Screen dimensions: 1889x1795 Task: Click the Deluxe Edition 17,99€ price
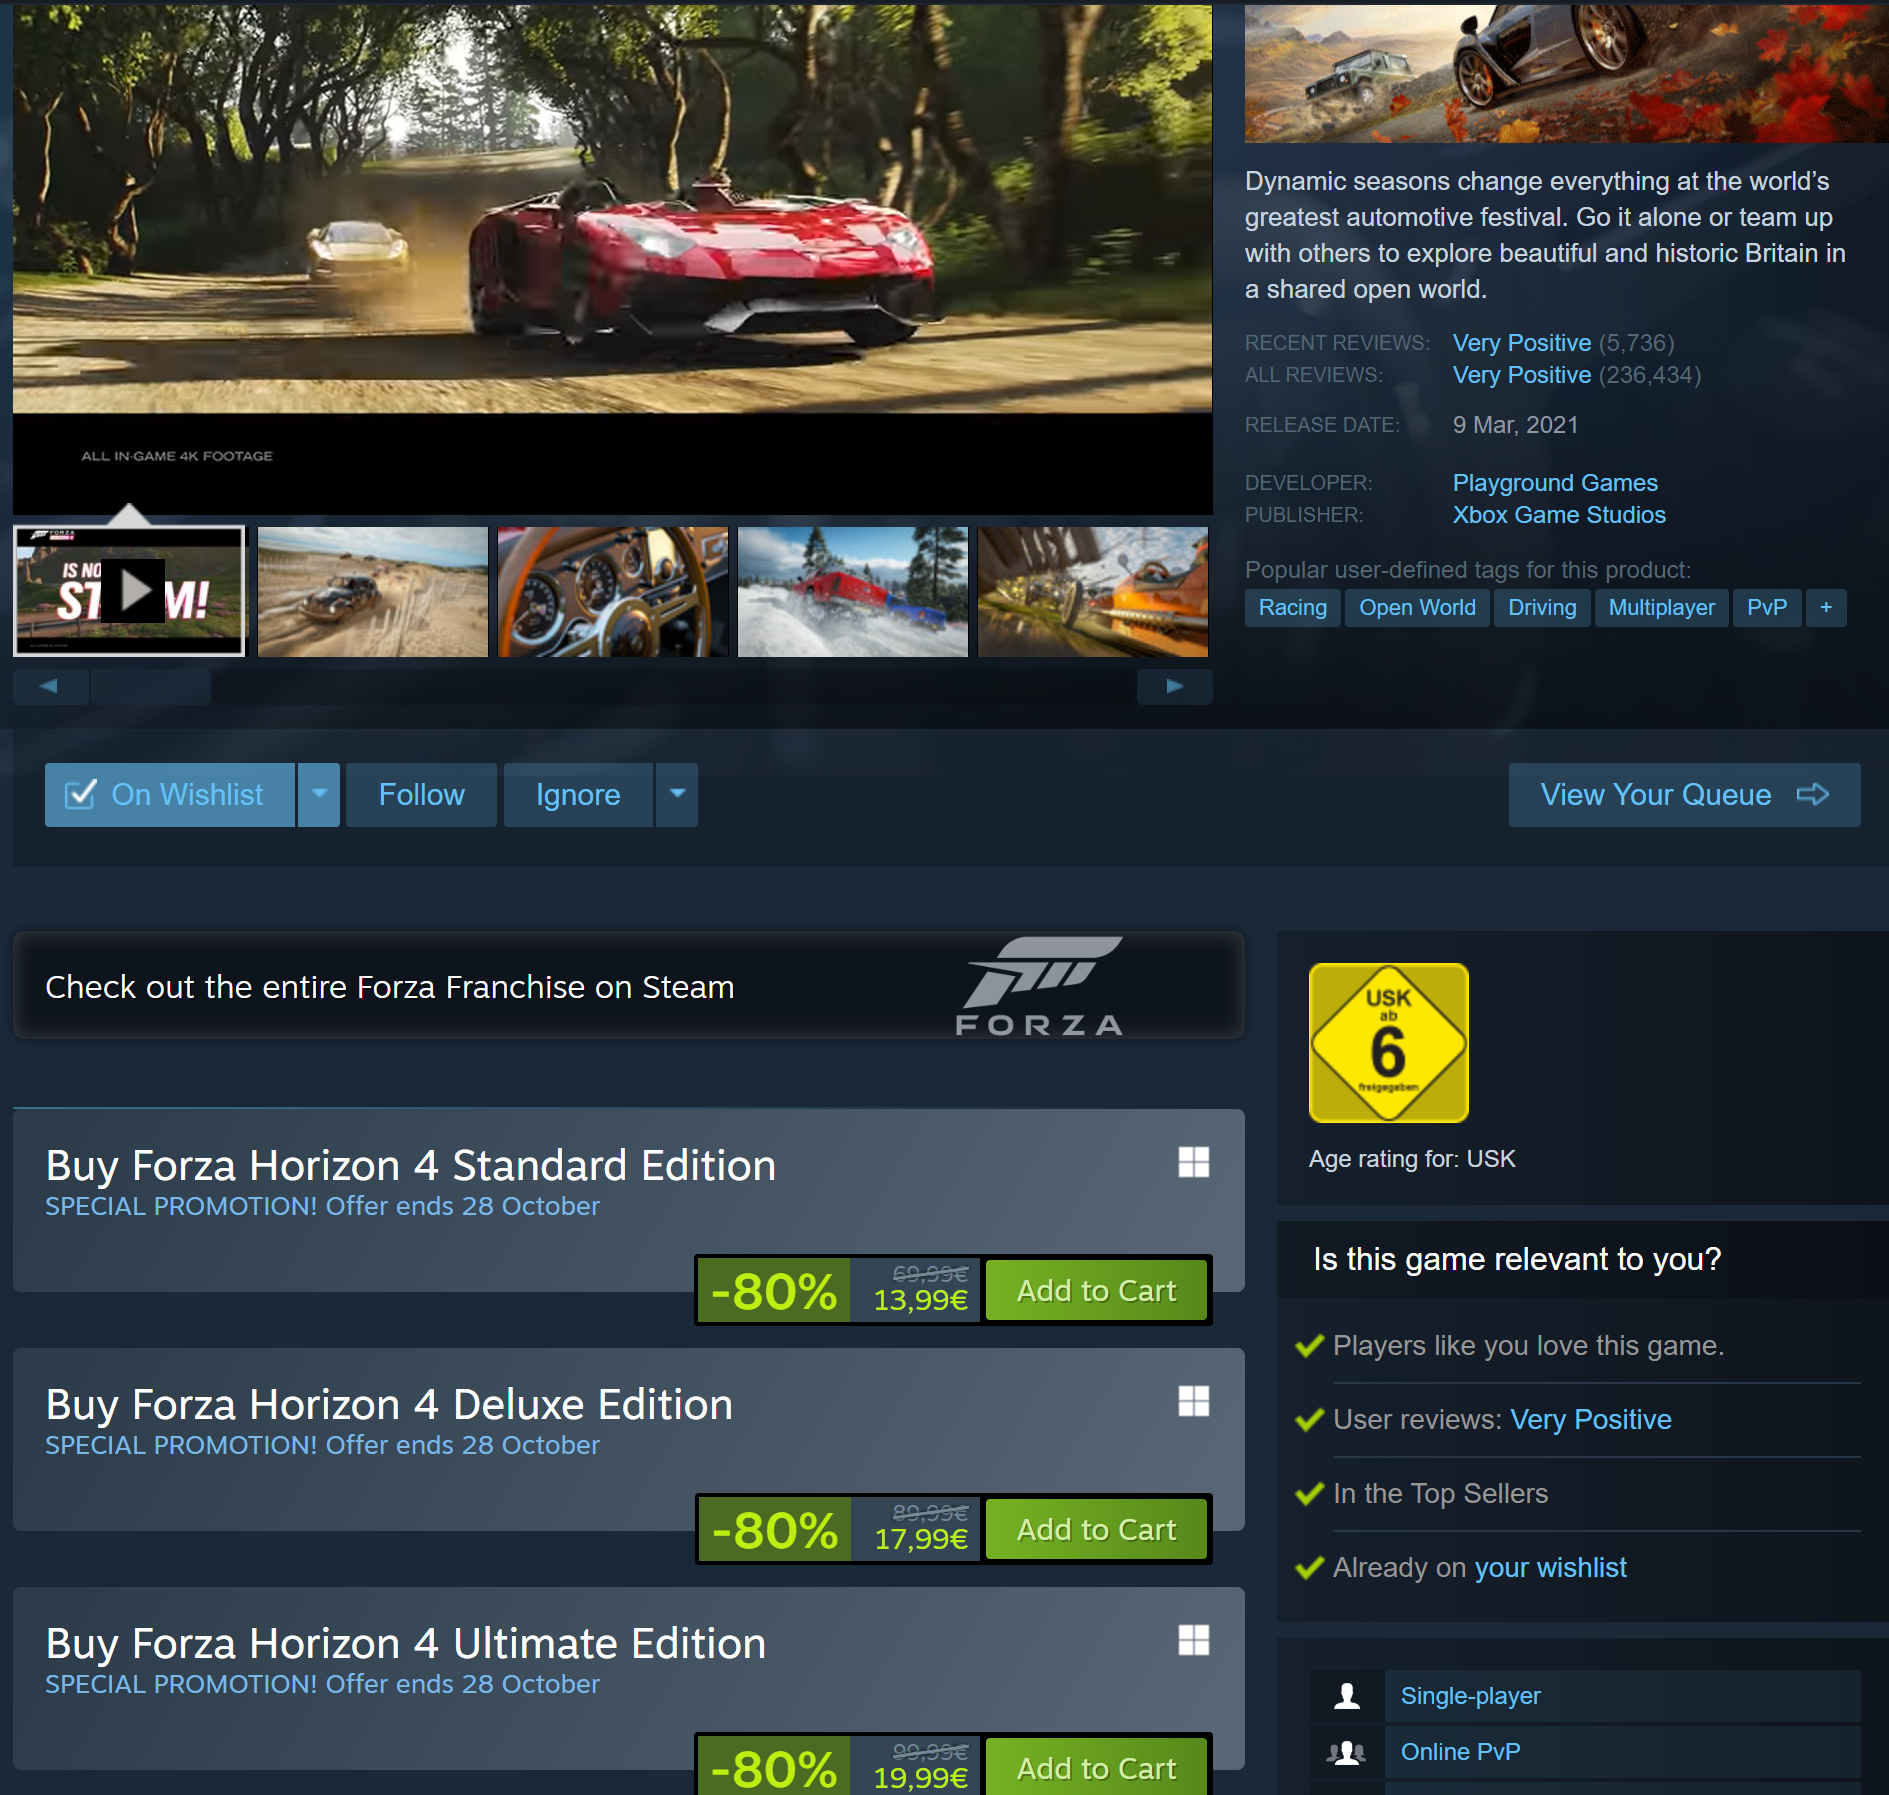click(921, 1539)
